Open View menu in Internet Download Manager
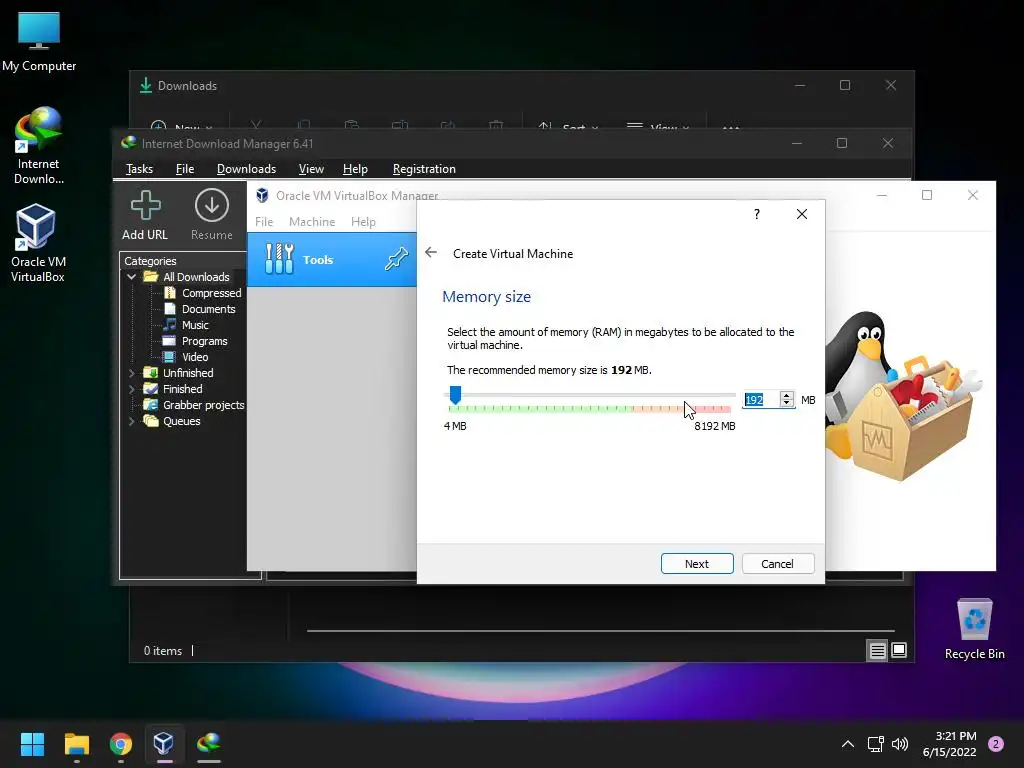Viewport: 1024px width, 768px height. pos(311,168)
